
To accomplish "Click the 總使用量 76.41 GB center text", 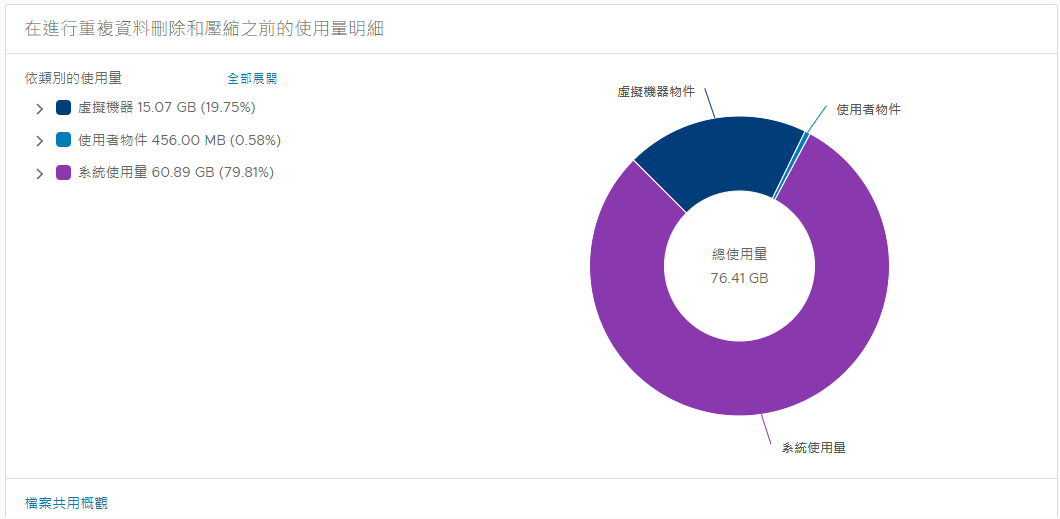I will [739, 267].
